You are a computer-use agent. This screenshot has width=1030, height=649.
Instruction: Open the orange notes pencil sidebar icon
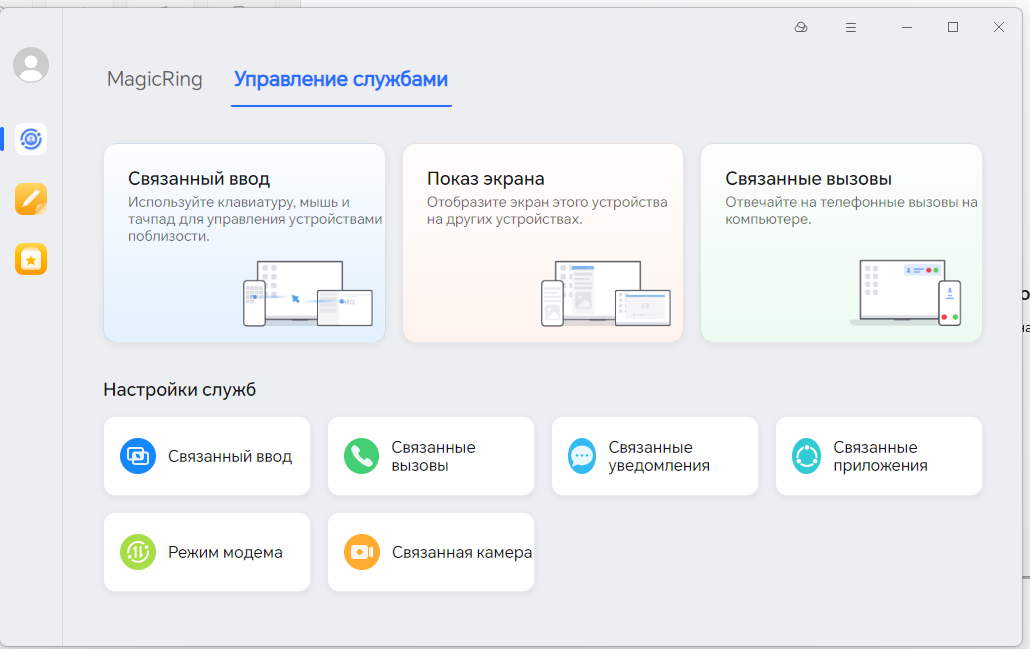coord(31,199)
